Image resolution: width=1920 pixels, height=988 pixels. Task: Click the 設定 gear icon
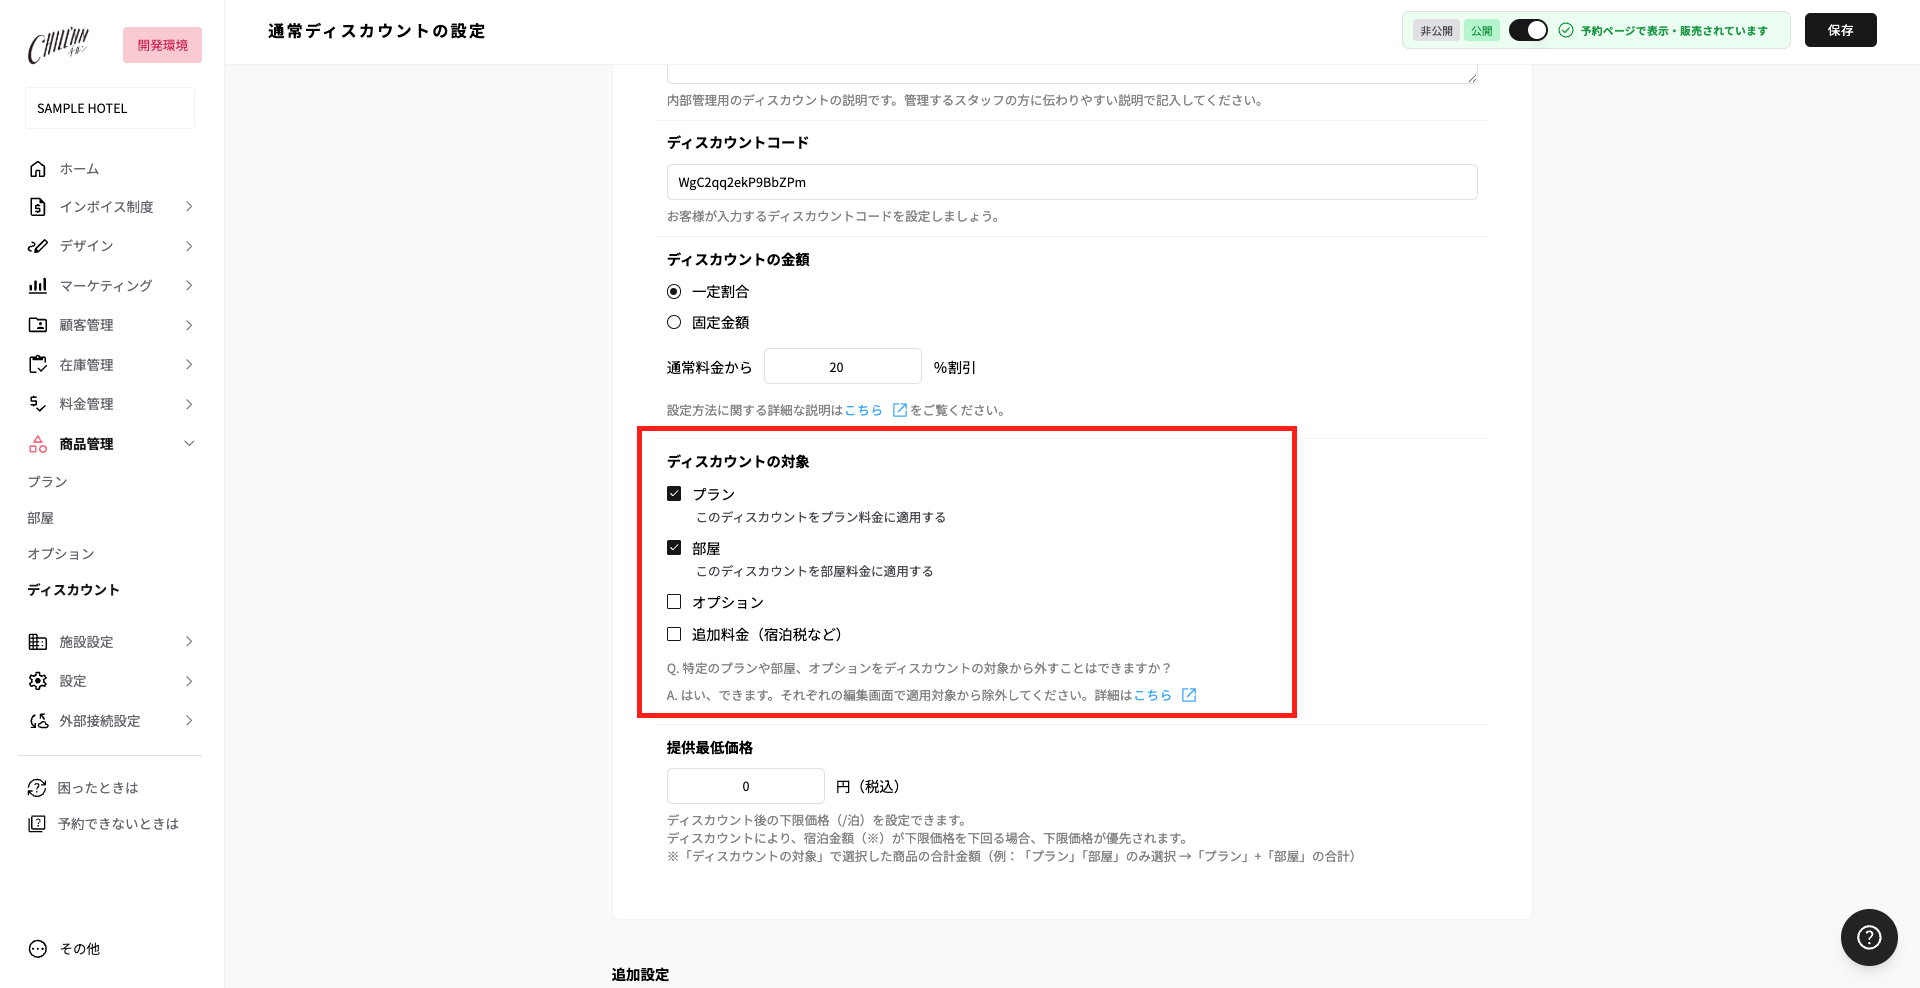click(38, 681)
